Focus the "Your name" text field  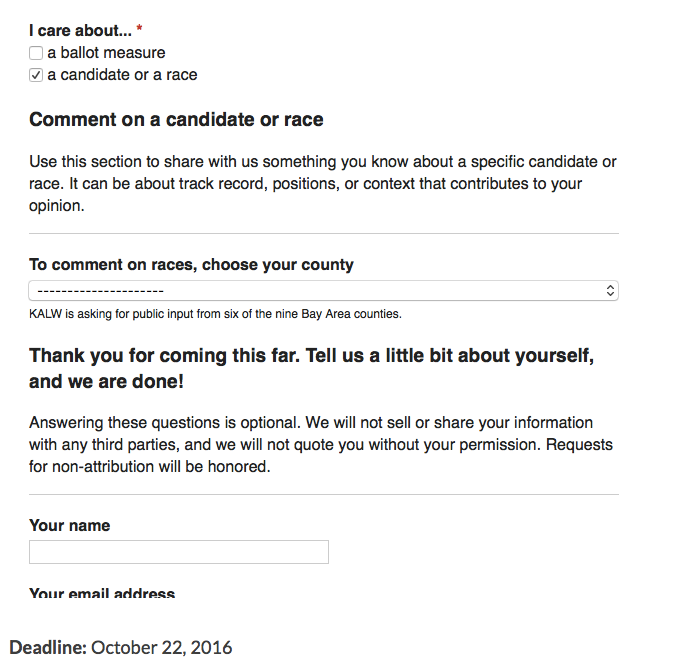pos(178,552)
